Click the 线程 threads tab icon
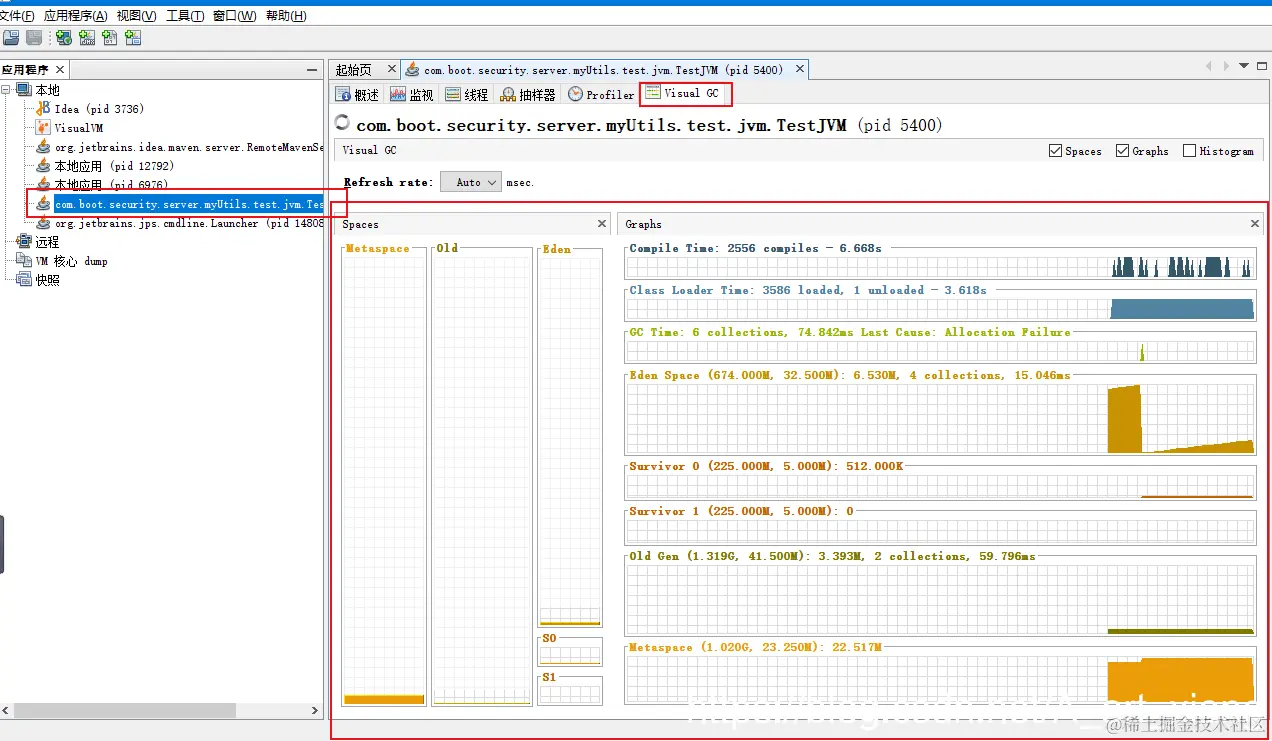Screen dimensions: 1272x741 coord(453,94)
